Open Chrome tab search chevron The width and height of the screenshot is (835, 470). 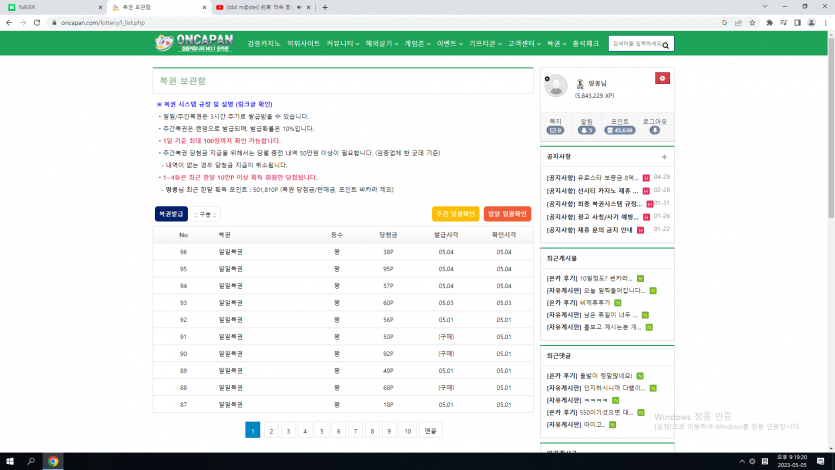tap(765, 7)
